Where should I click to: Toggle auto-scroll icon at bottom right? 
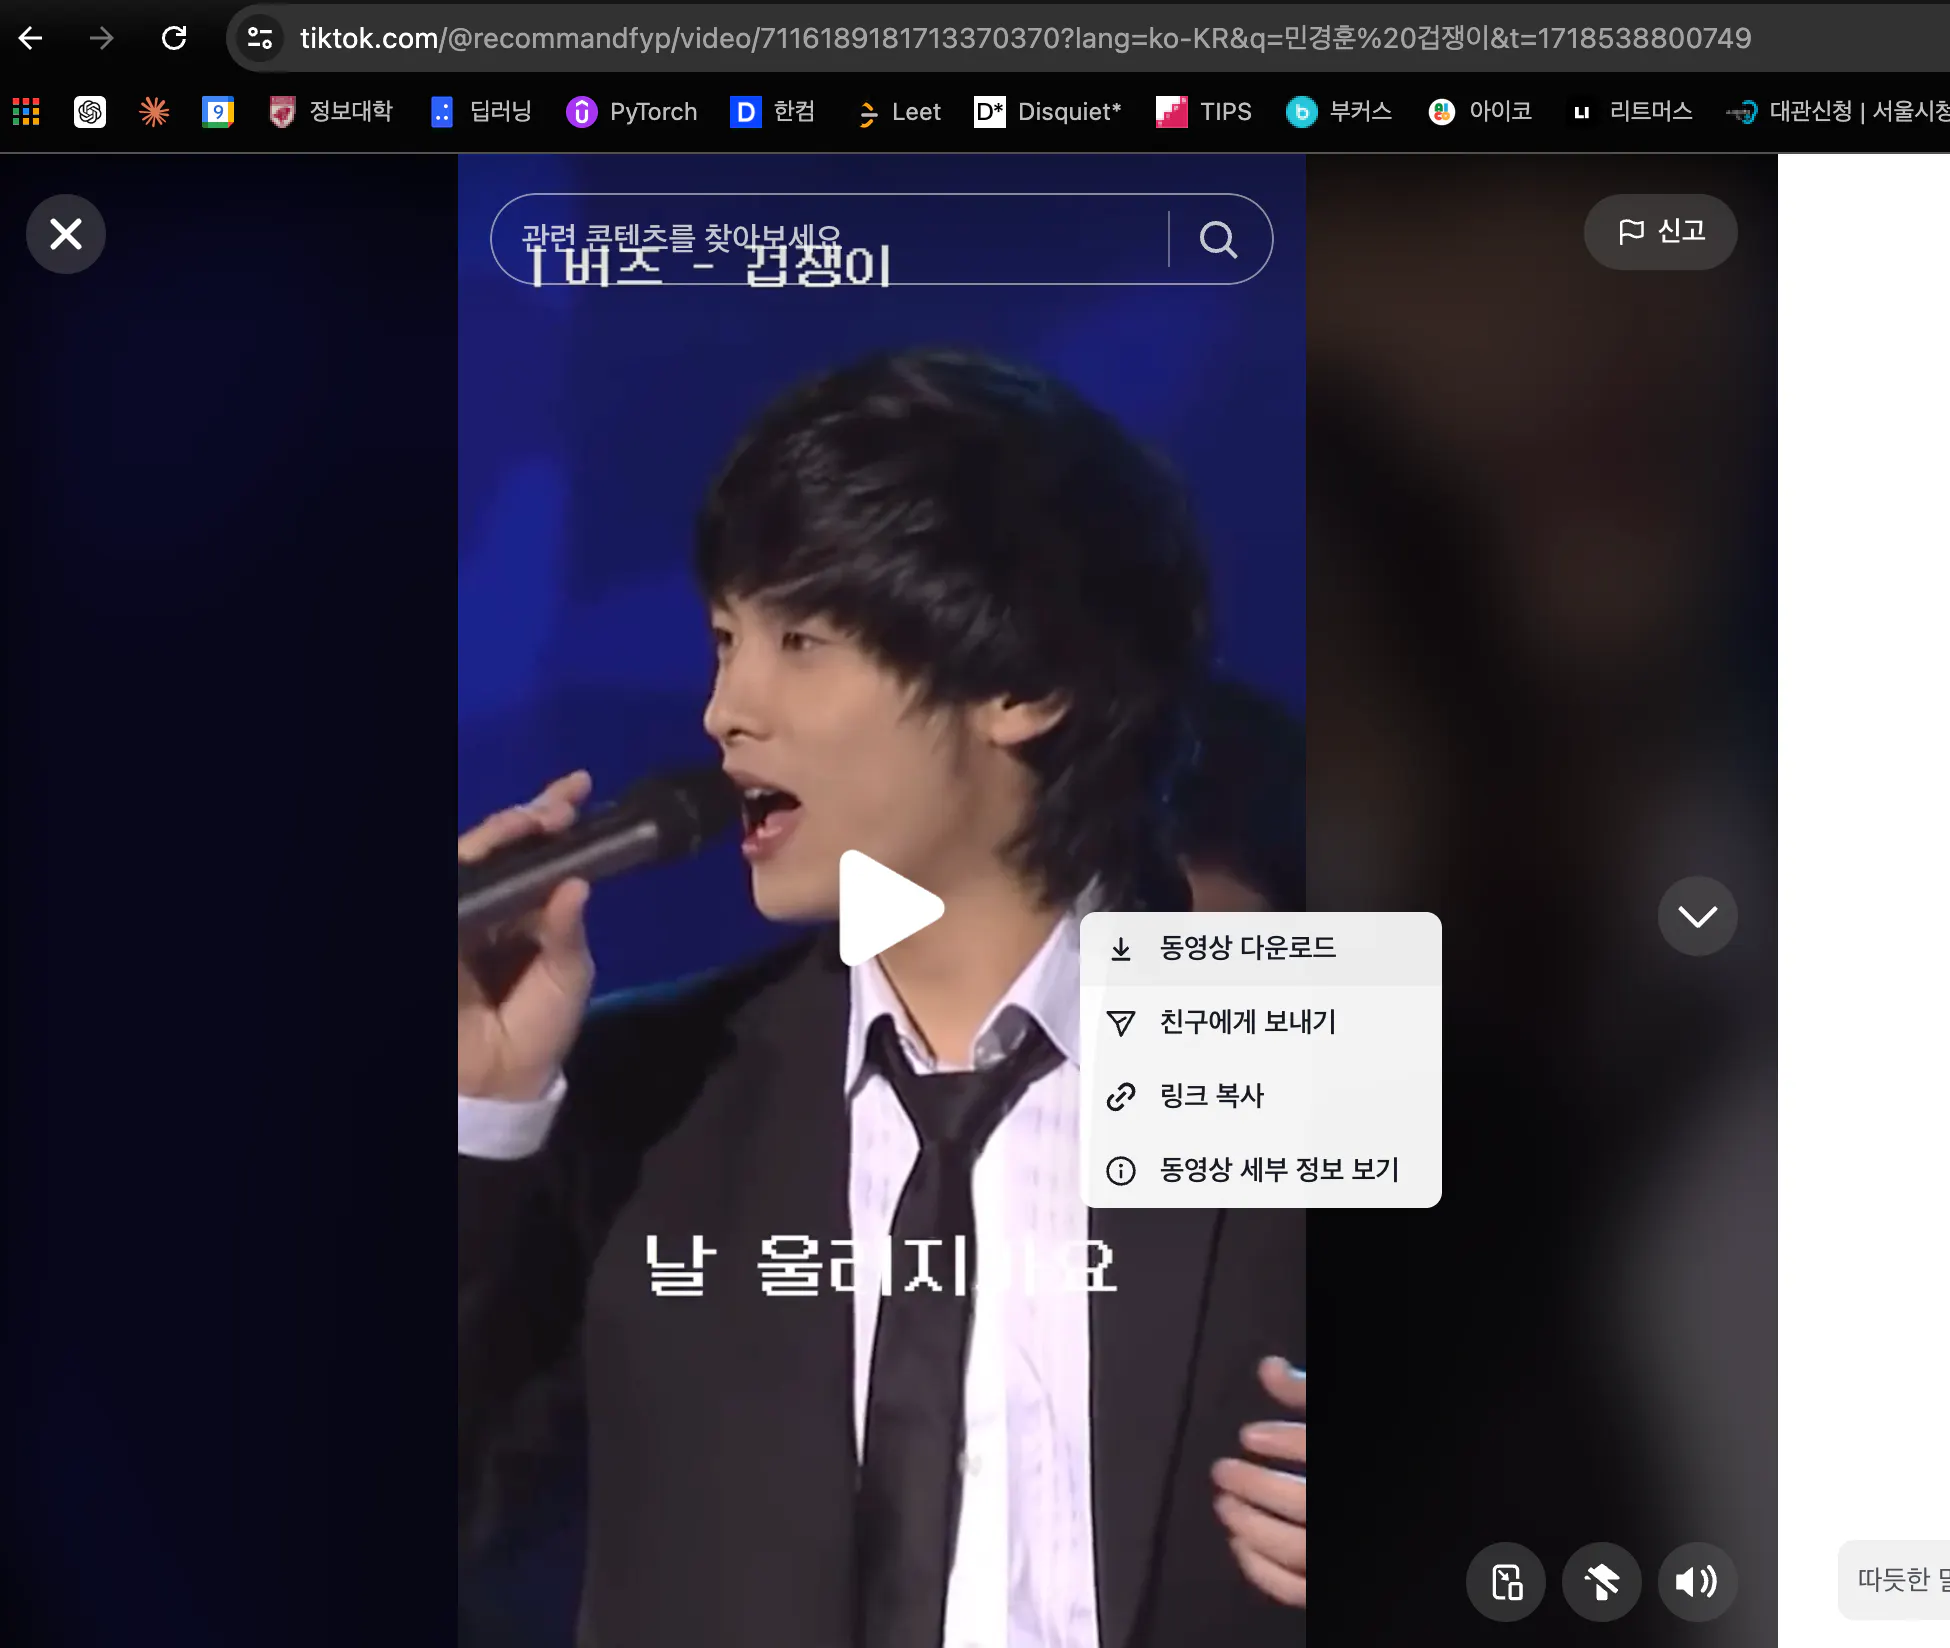click(1601, 1581)
